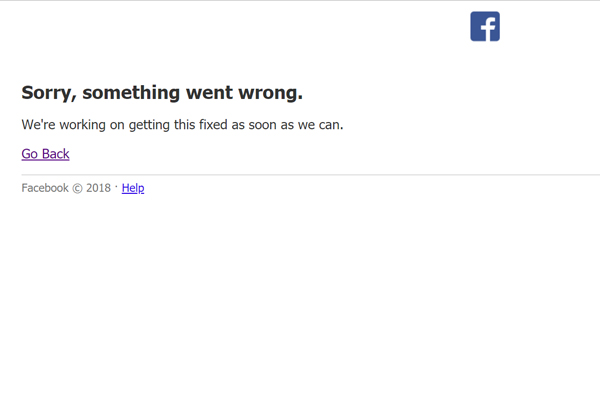
Task: Click the word "Facebook" in the footer
Action: [45, 188]
